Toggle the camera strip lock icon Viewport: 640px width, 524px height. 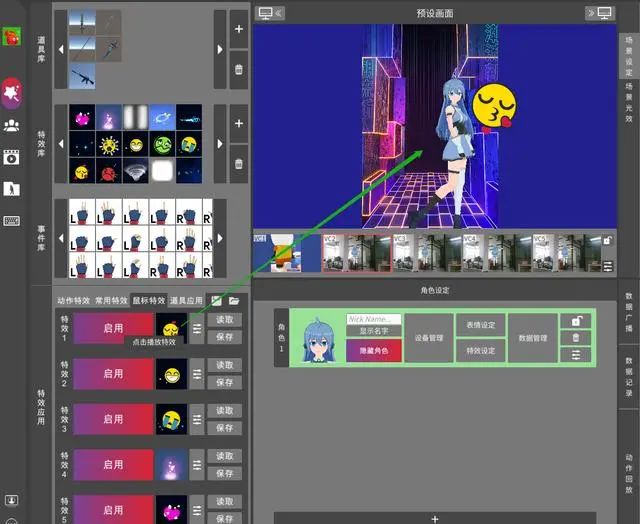coord(607,241)
